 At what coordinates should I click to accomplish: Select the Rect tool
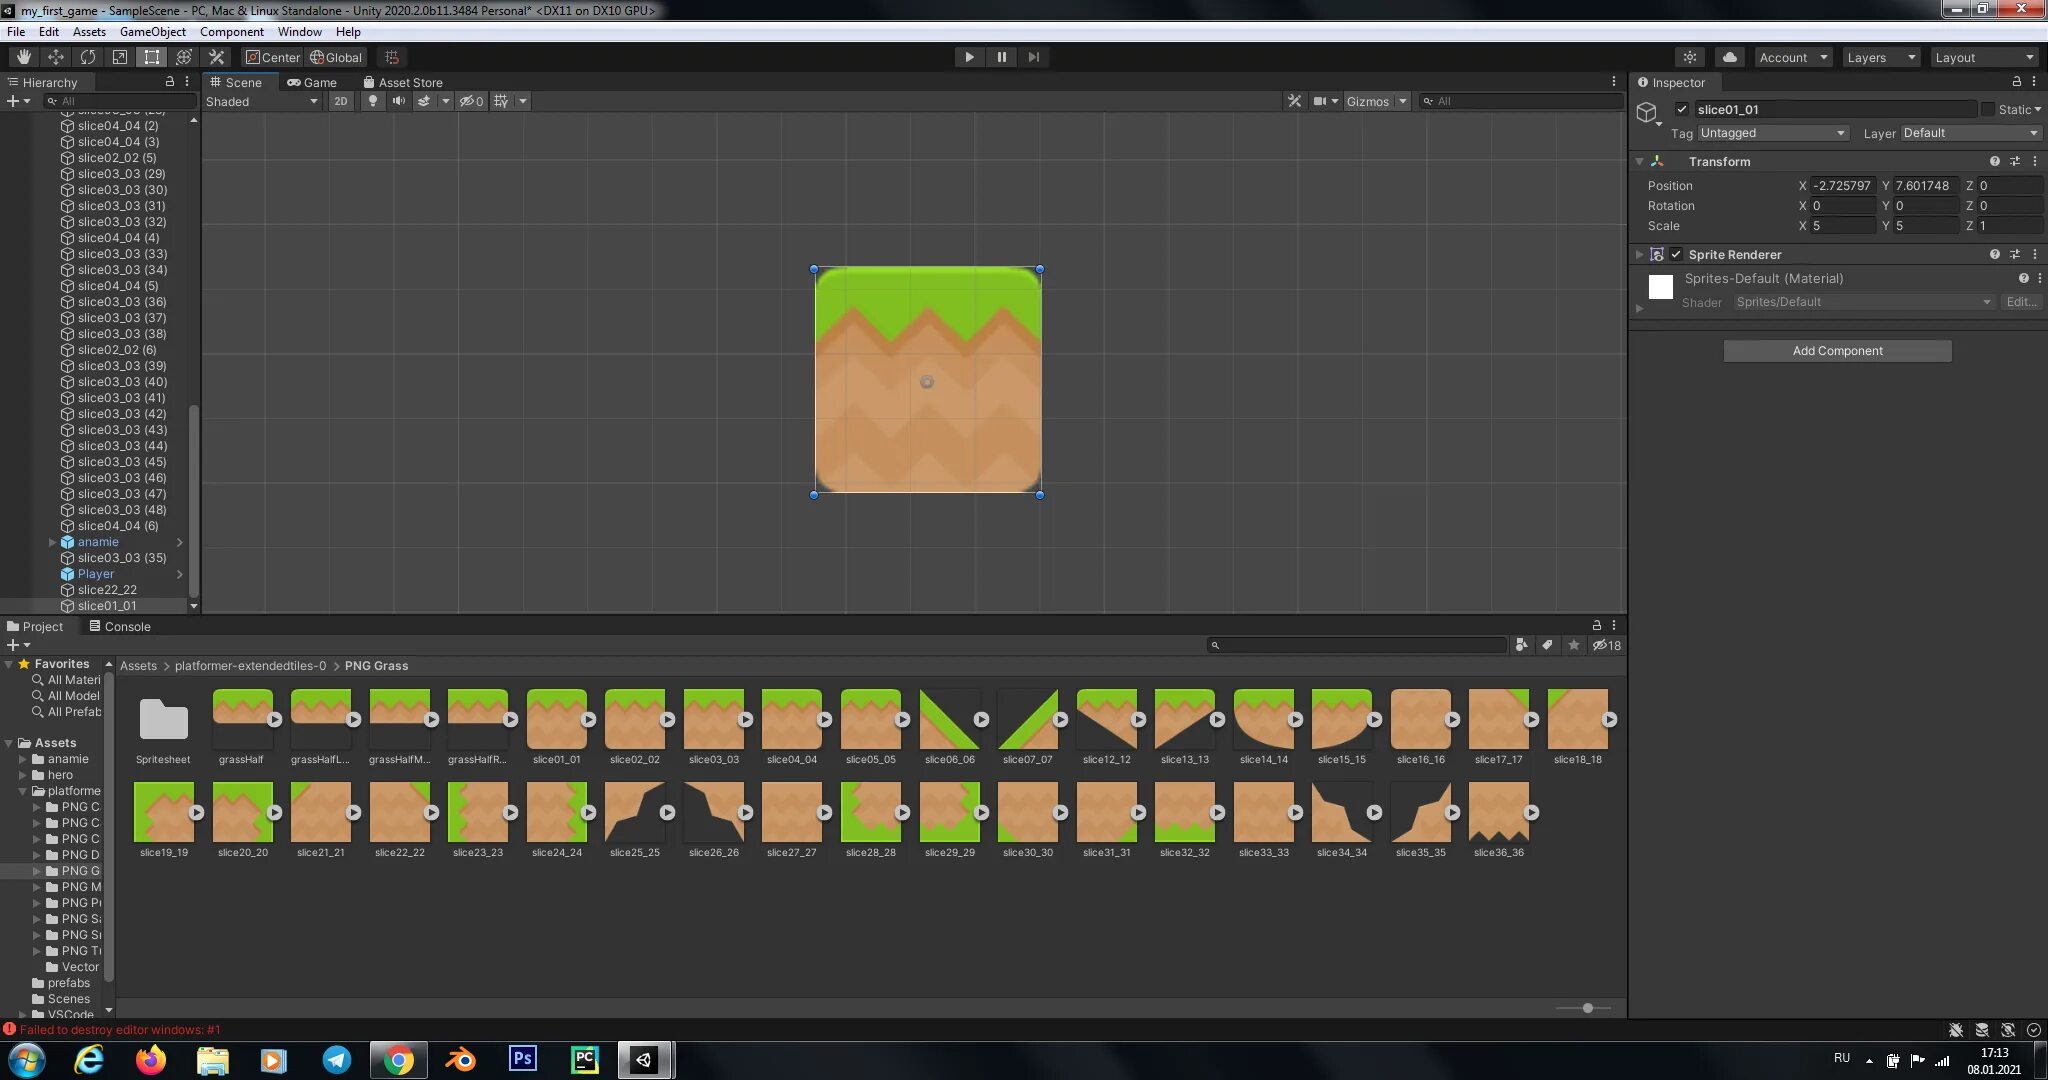click(x=151, y=57)
